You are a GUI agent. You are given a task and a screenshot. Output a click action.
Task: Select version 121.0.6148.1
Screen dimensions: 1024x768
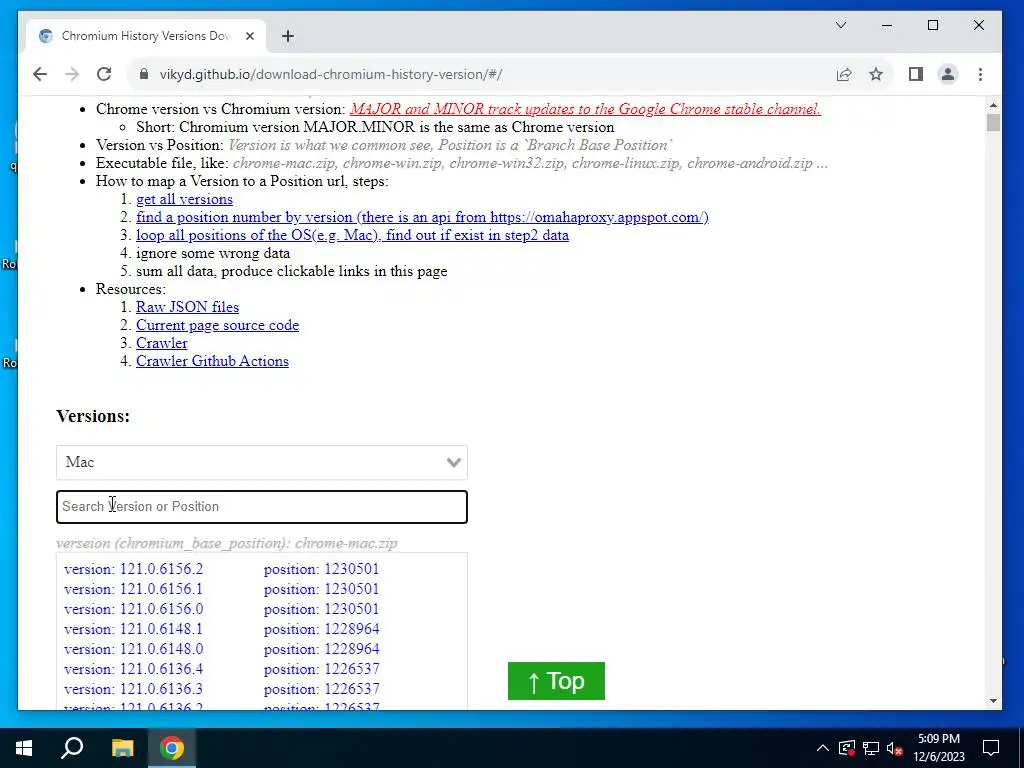133,629
